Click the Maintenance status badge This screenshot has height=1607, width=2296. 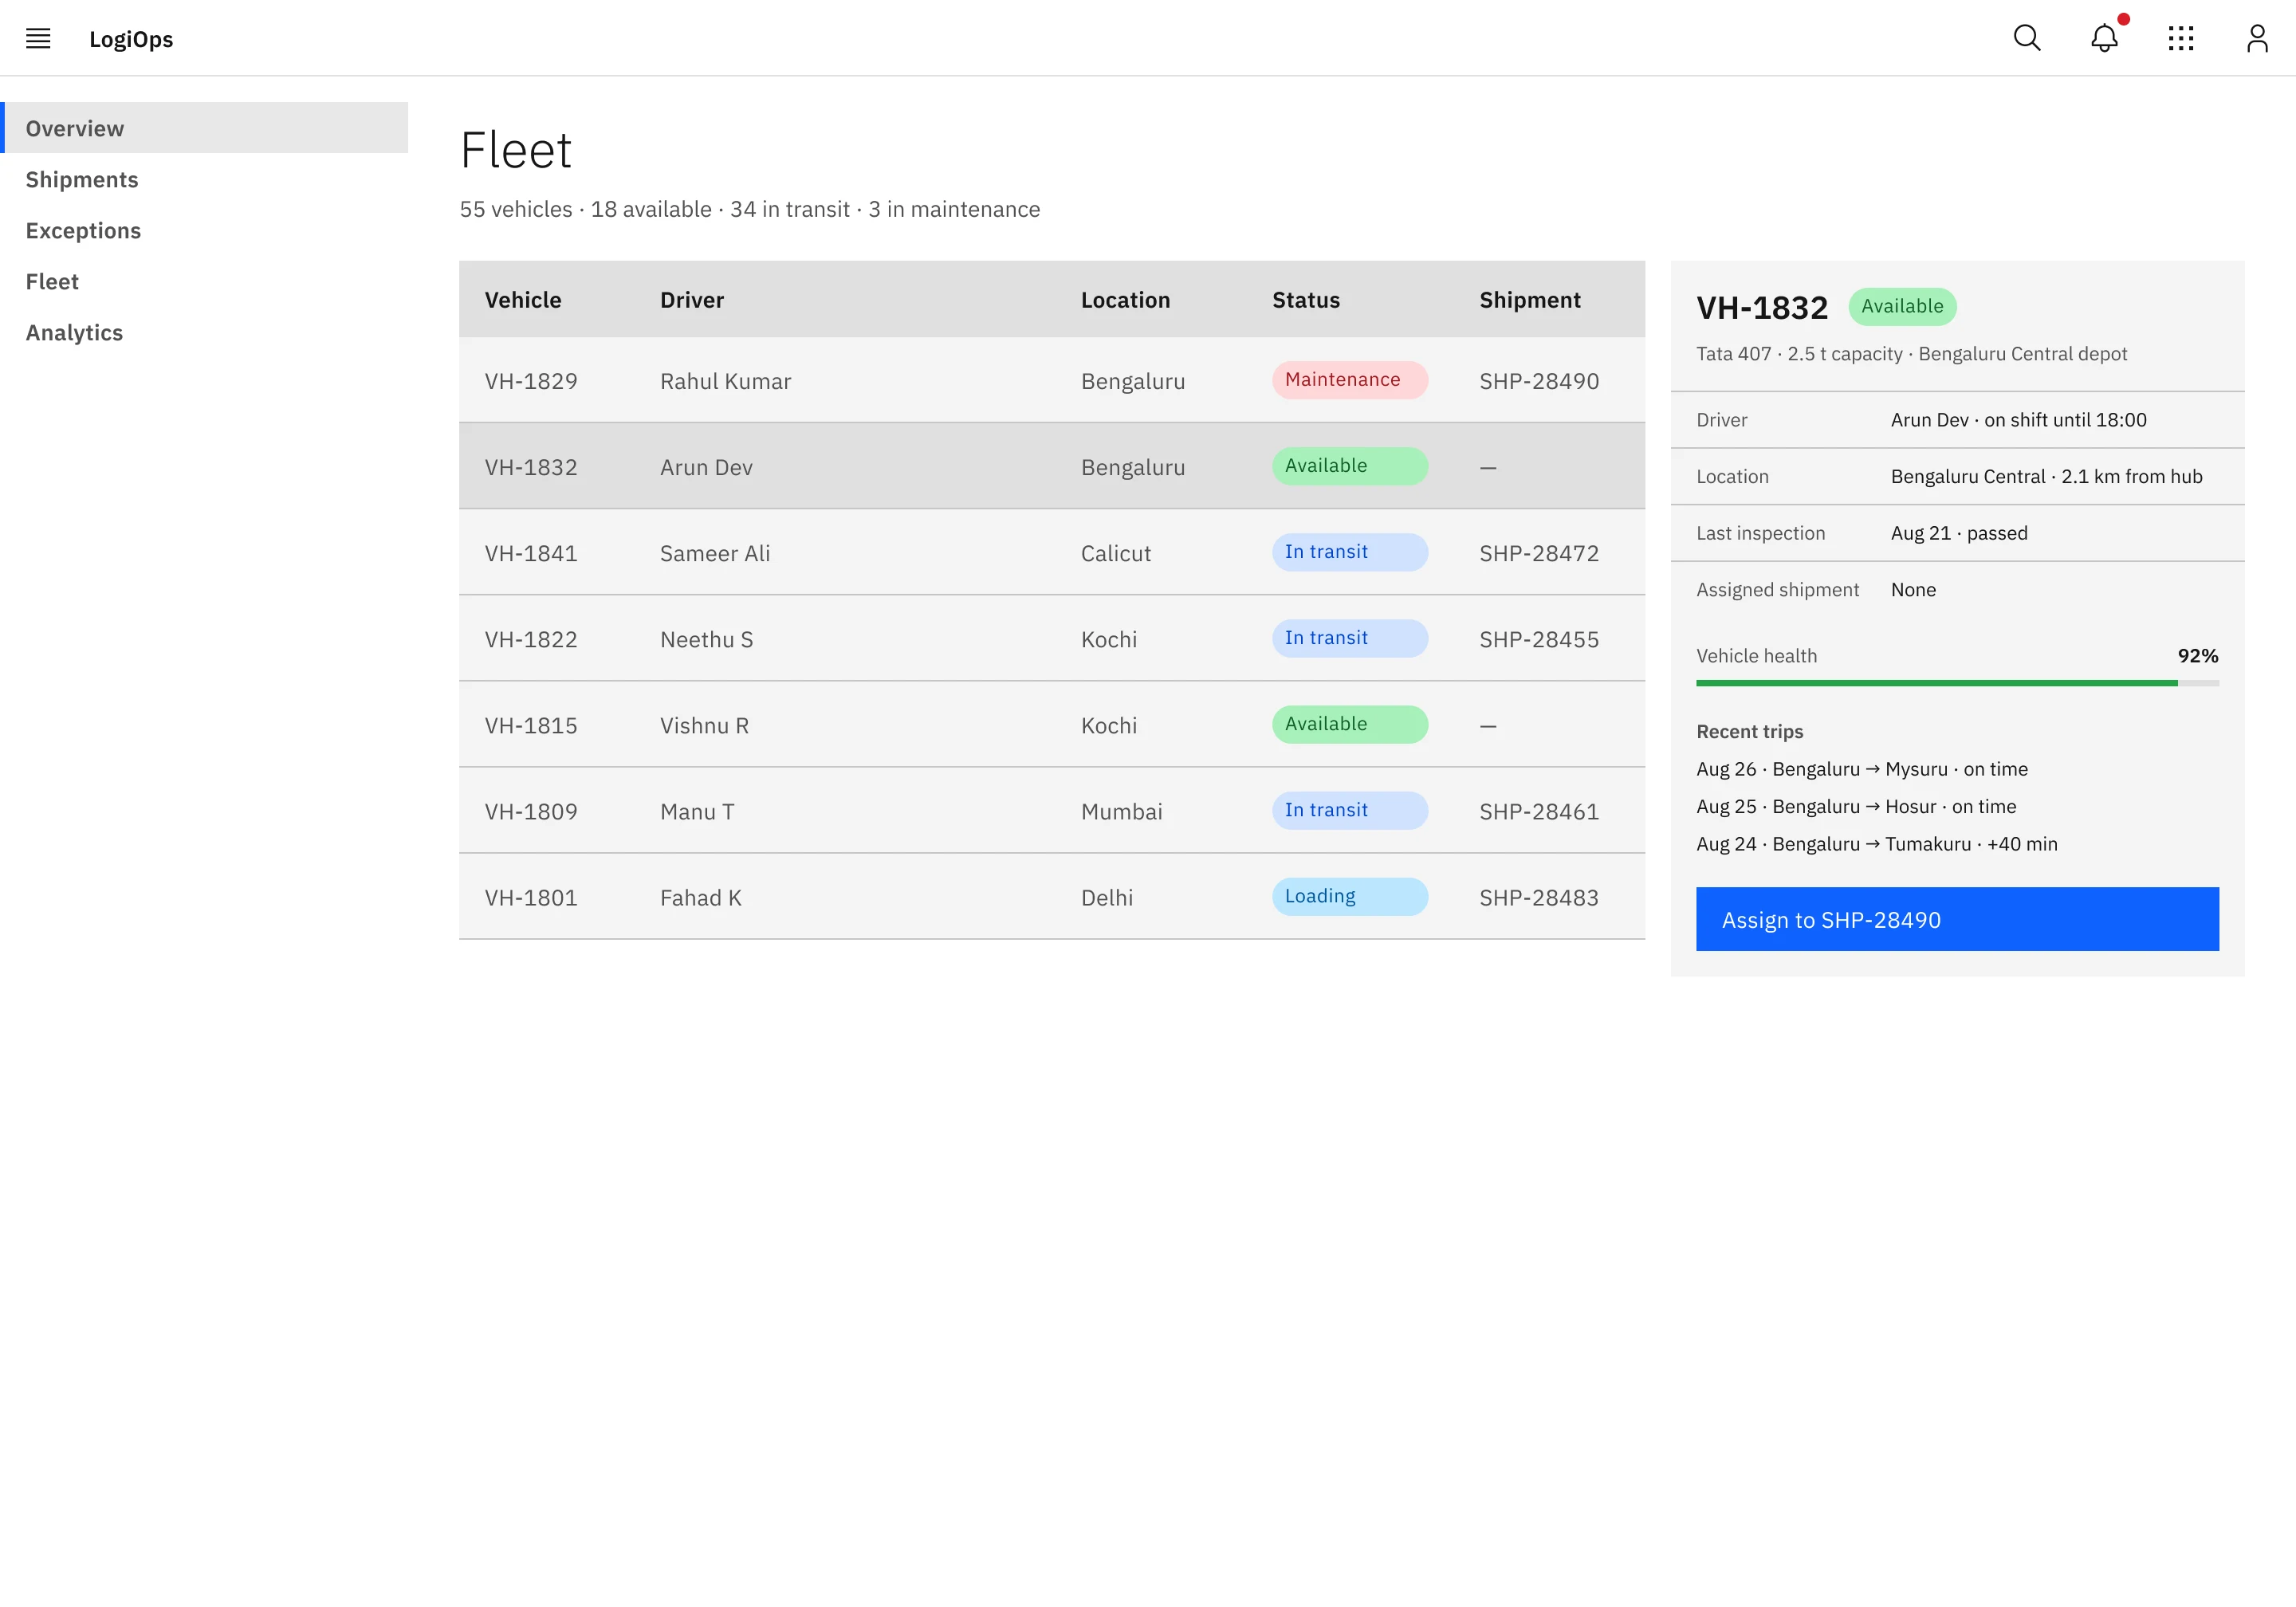point(1349,379)
